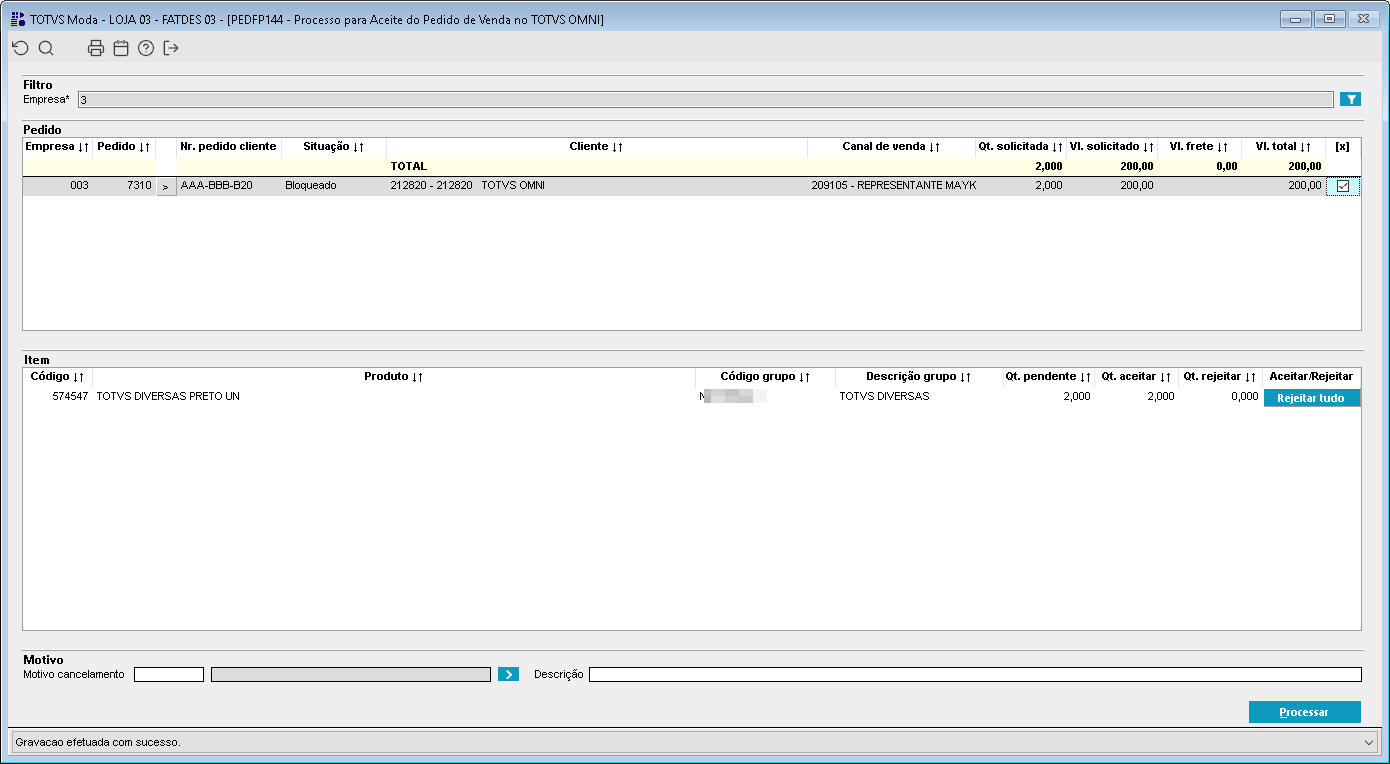The height and width of the screenshot is (764, 1390).
Task: Click the Processar button
Action: (x=1304, y=712)
